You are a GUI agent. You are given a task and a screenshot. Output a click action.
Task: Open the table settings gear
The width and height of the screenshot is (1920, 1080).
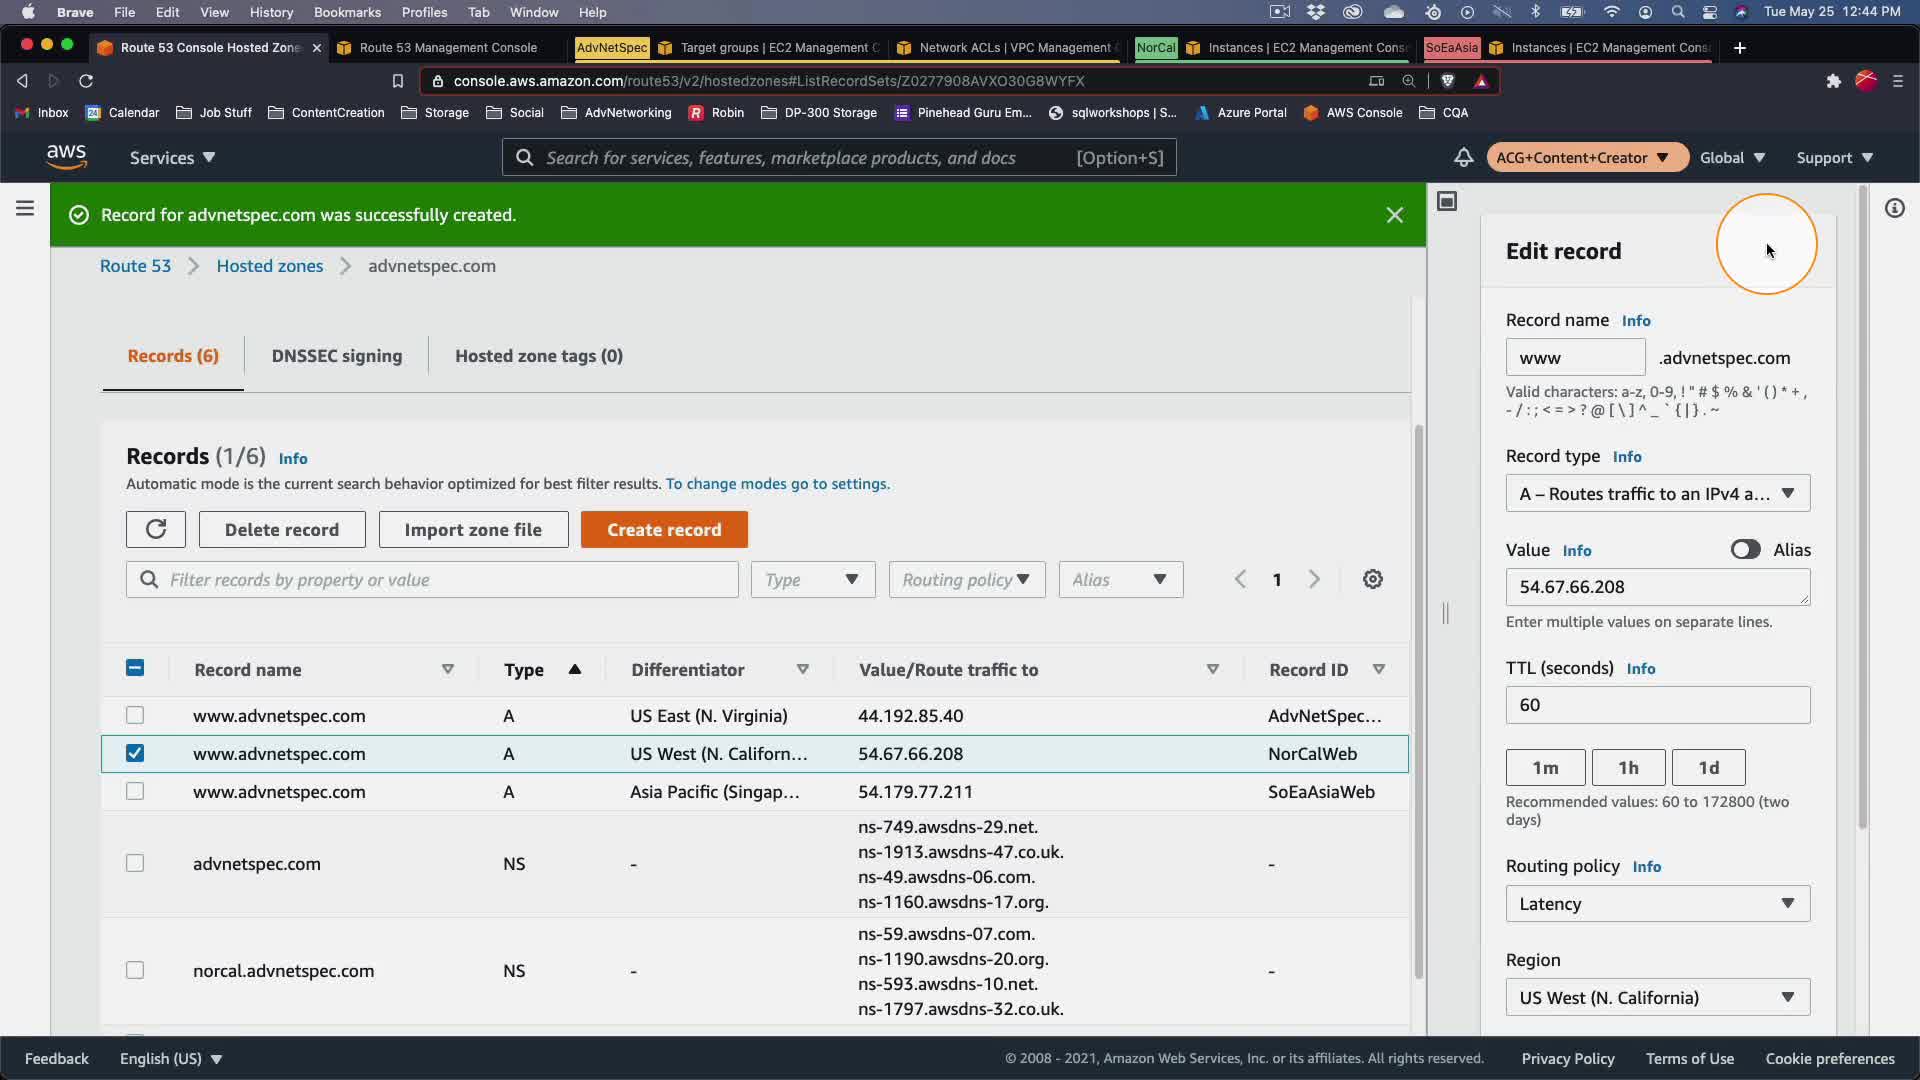(1372, 579)
